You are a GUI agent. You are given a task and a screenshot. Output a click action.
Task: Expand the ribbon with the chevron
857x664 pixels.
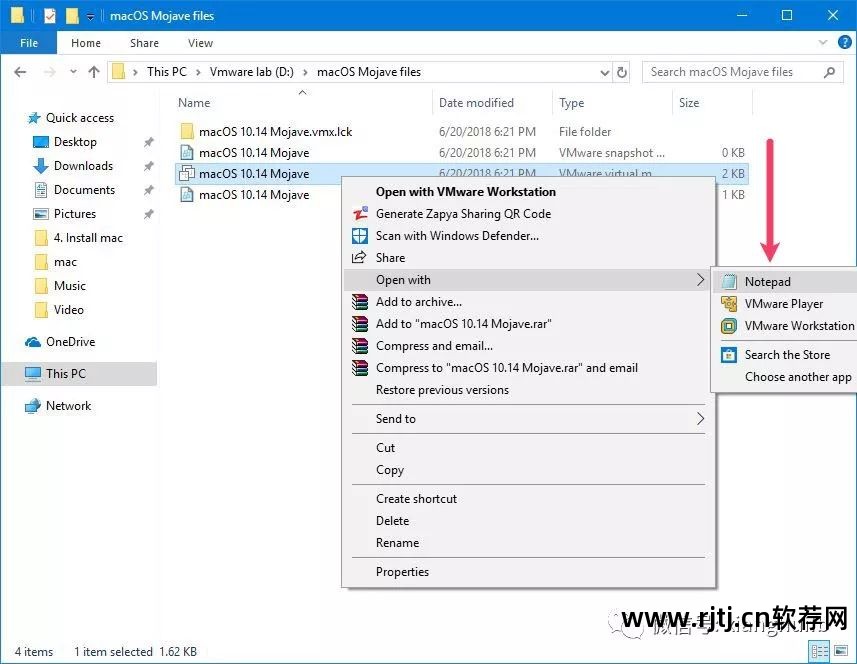tap(823, 43)
